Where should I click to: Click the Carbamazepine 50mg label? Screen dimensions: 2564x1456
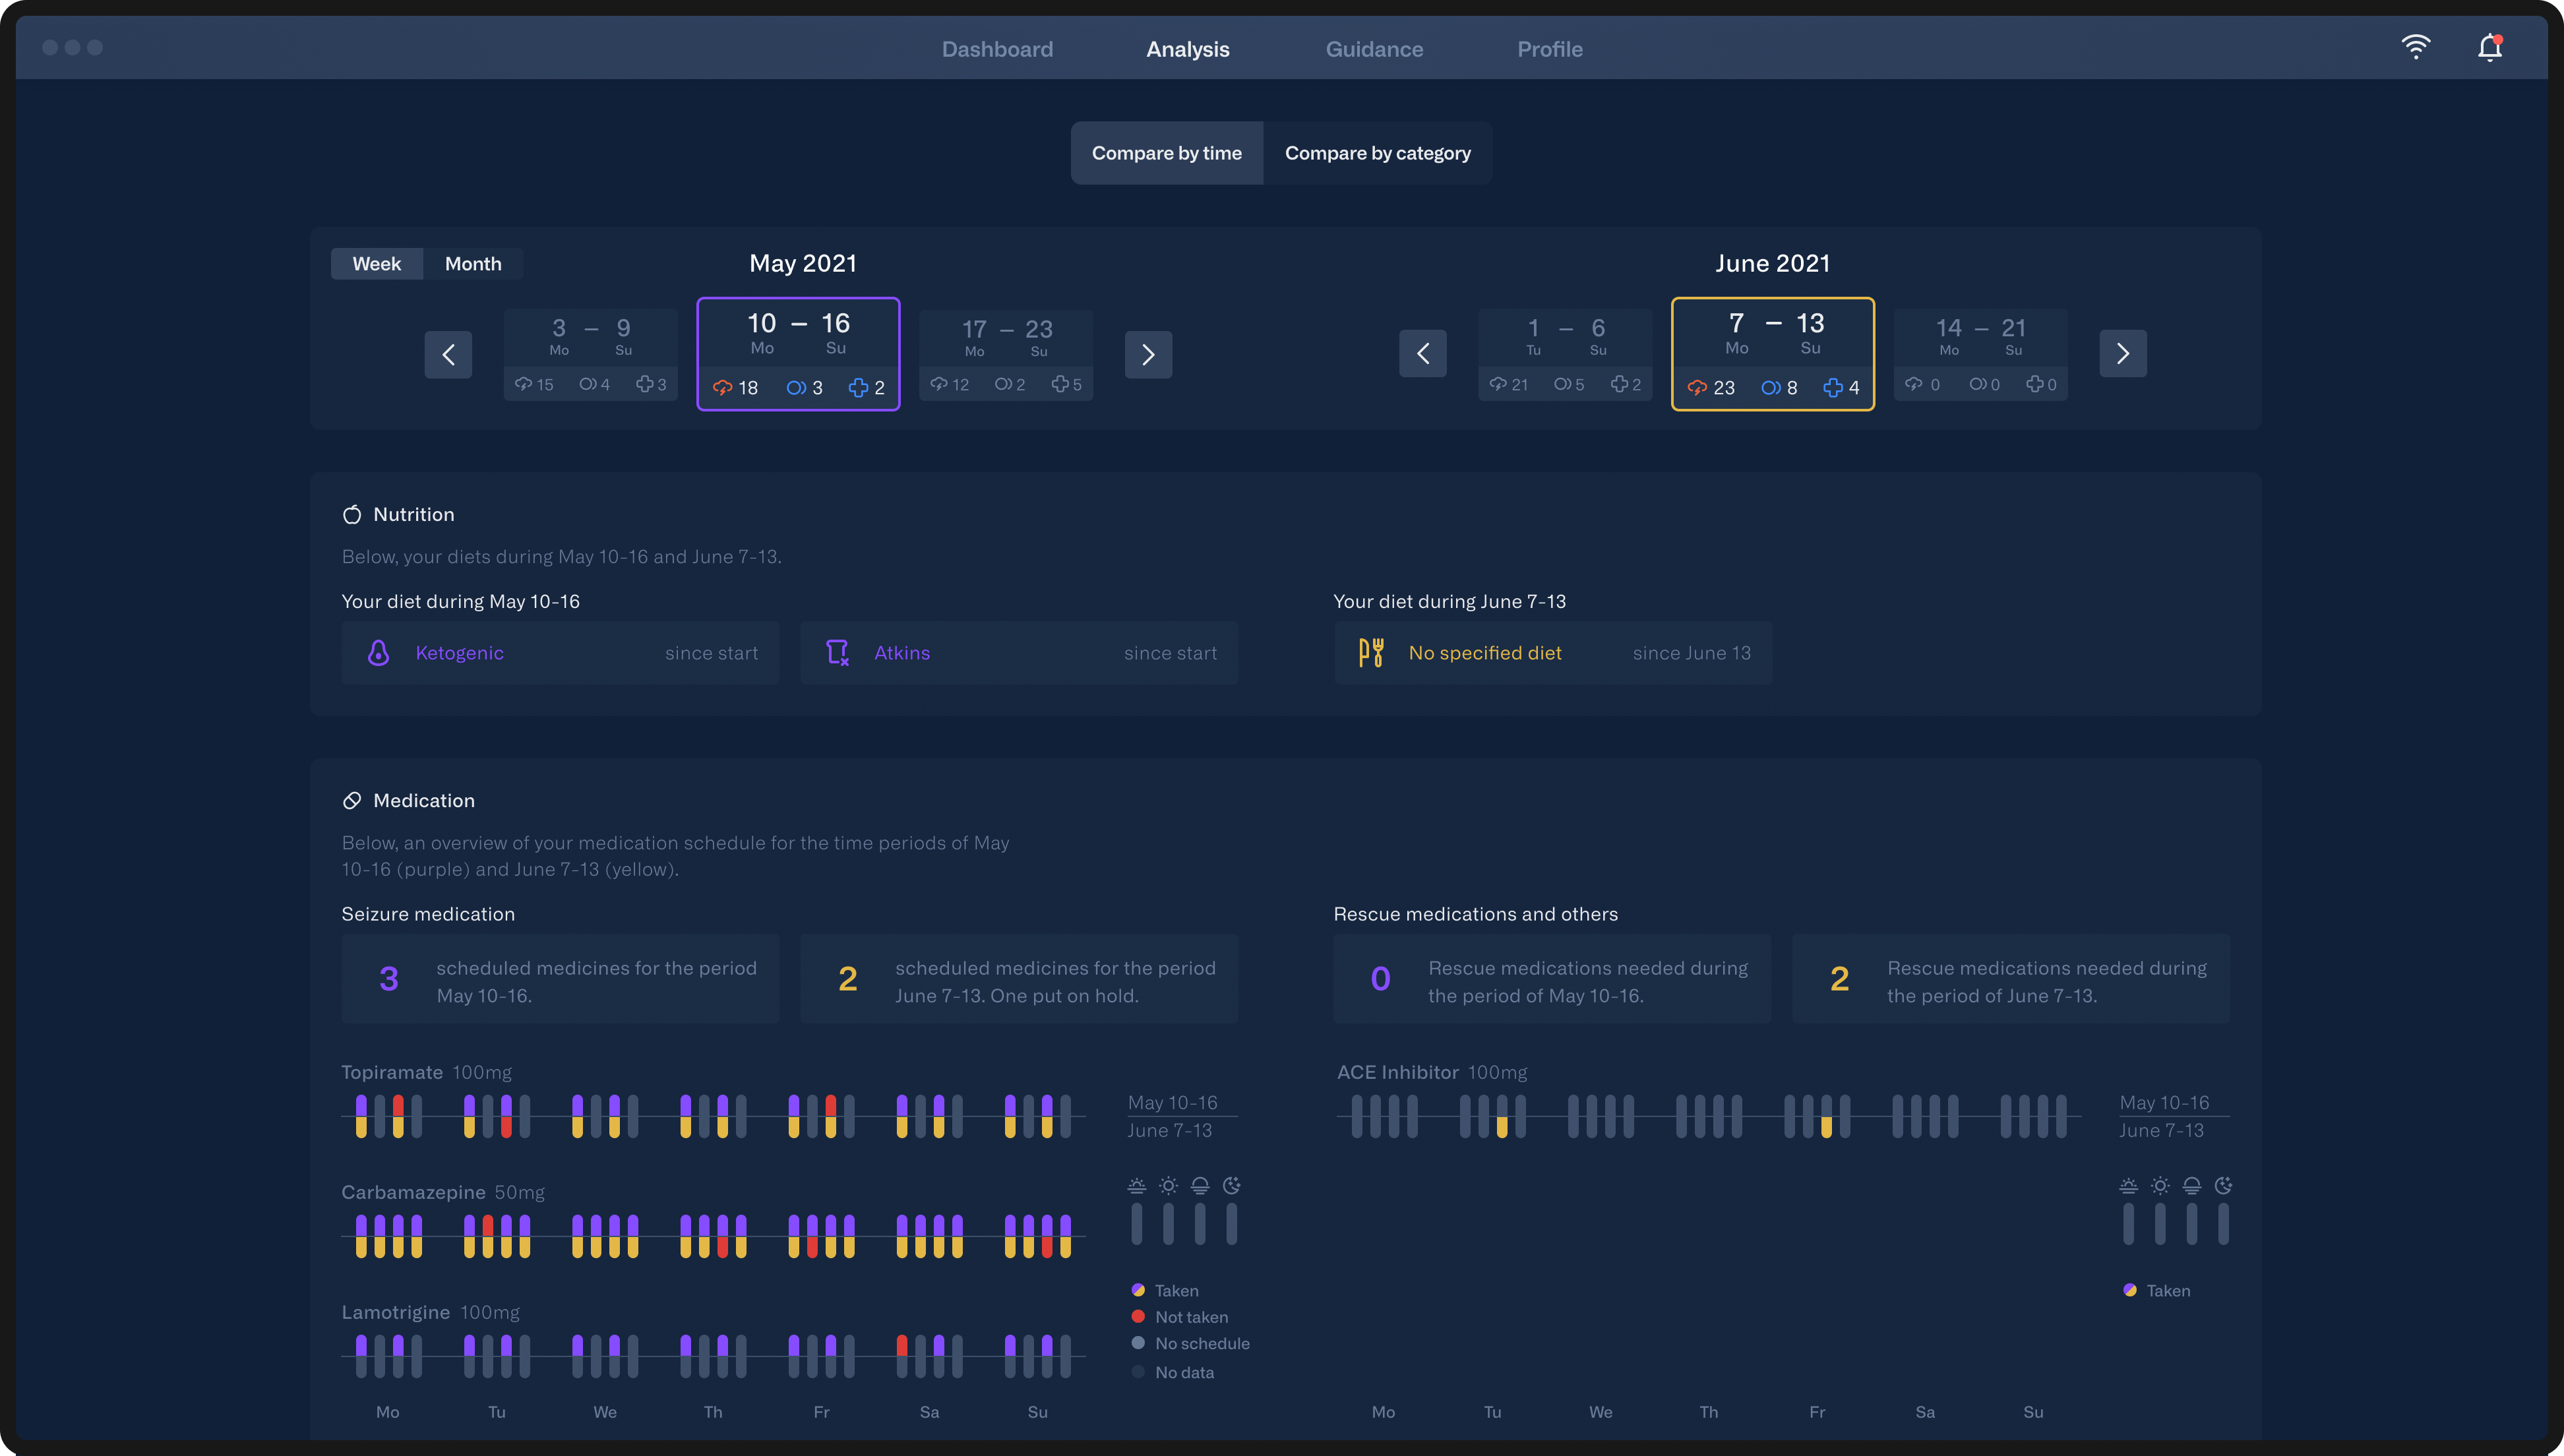[x=443, y=1192]
